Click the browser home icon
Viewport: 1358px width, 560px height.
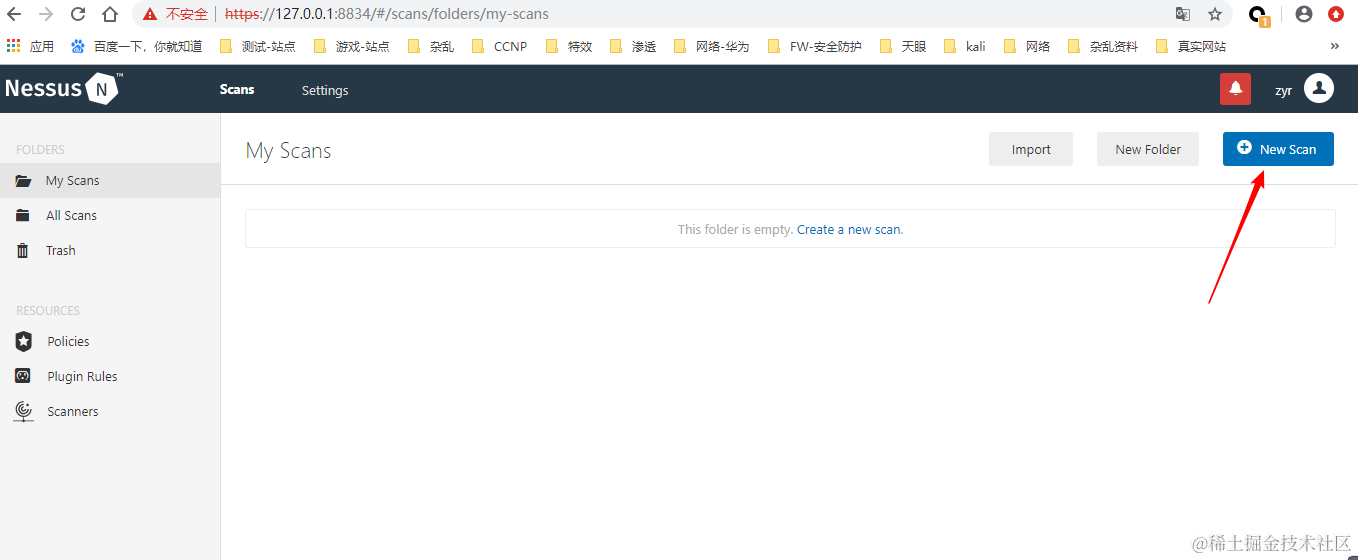coord(110,14)
